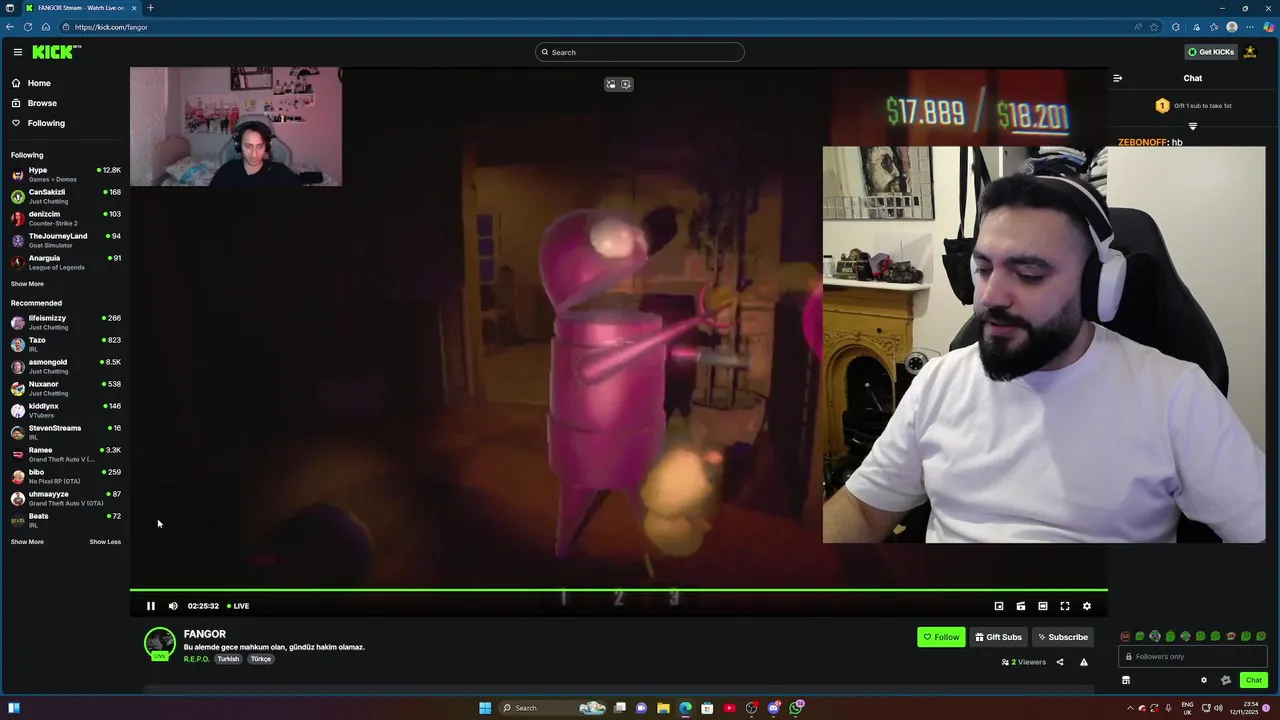Open TheJourneyLand channel
This screenshot has height=720, width=1280.
(x=65, y=240)
